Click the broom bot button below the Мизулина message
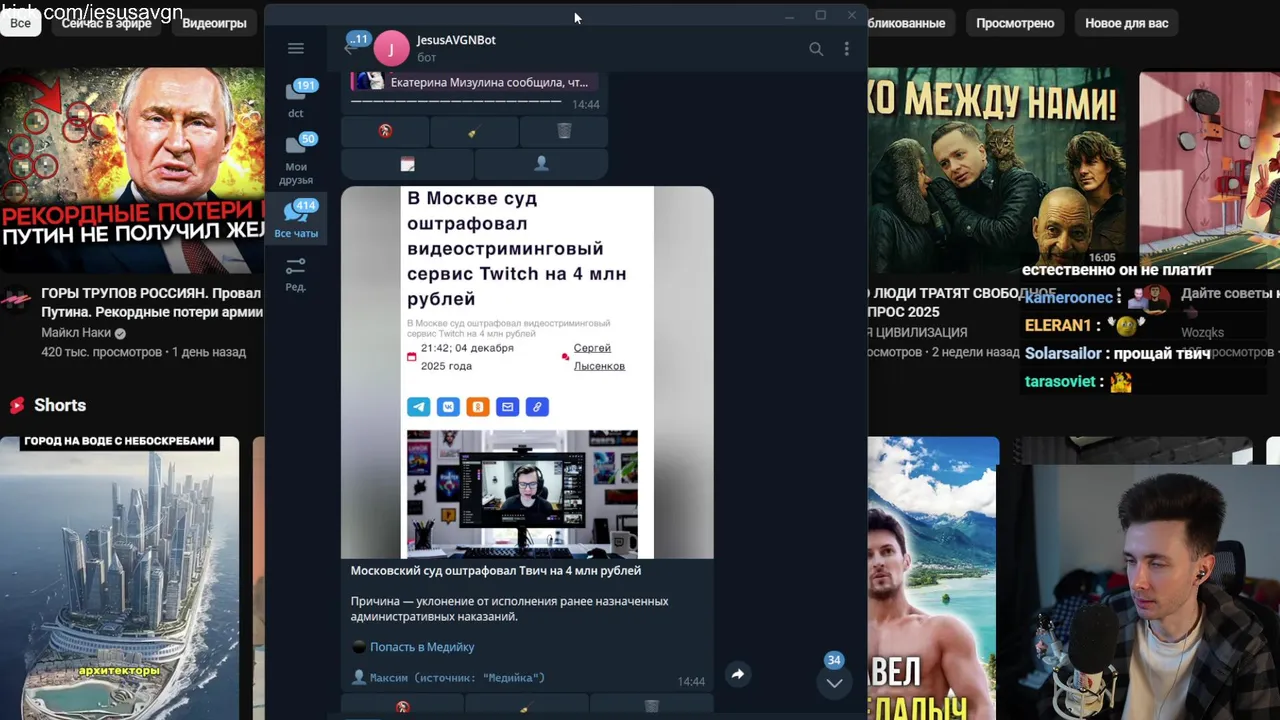 tap(474, 131)
